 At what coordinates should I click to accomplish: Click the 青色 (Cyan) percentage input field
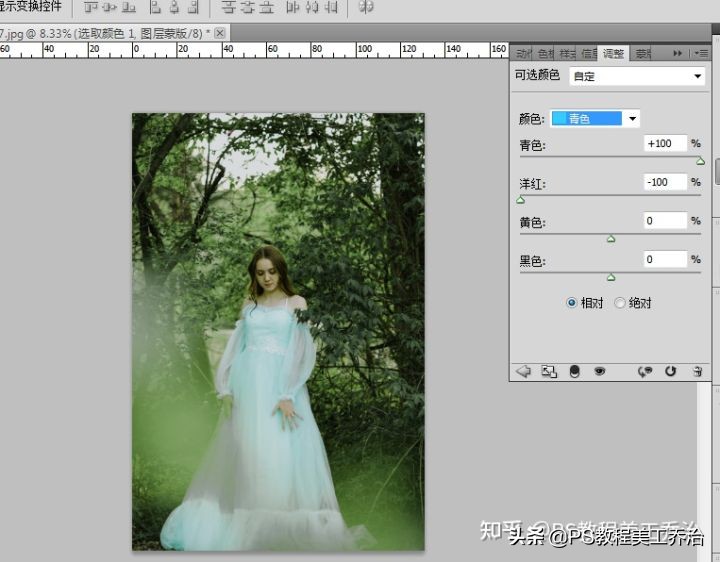[x=665, y=144]
